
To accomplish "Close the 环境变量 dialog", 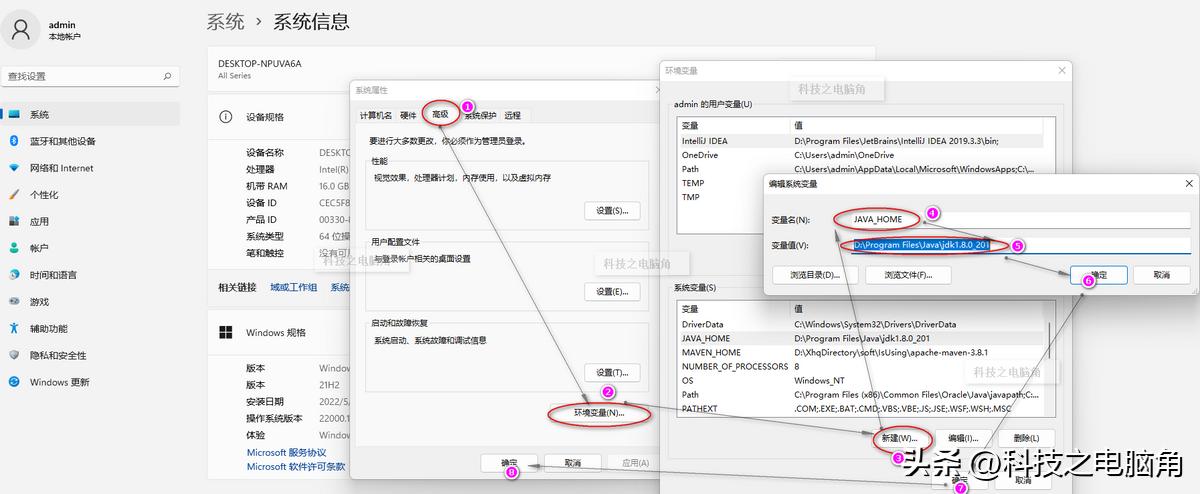I will coord(1061,71).
